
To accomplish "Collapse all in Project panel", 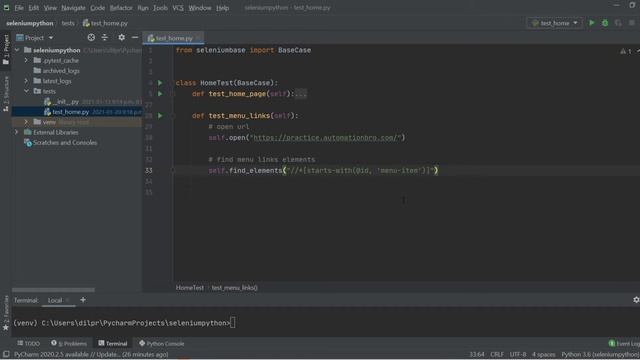I will pos(104,38).
